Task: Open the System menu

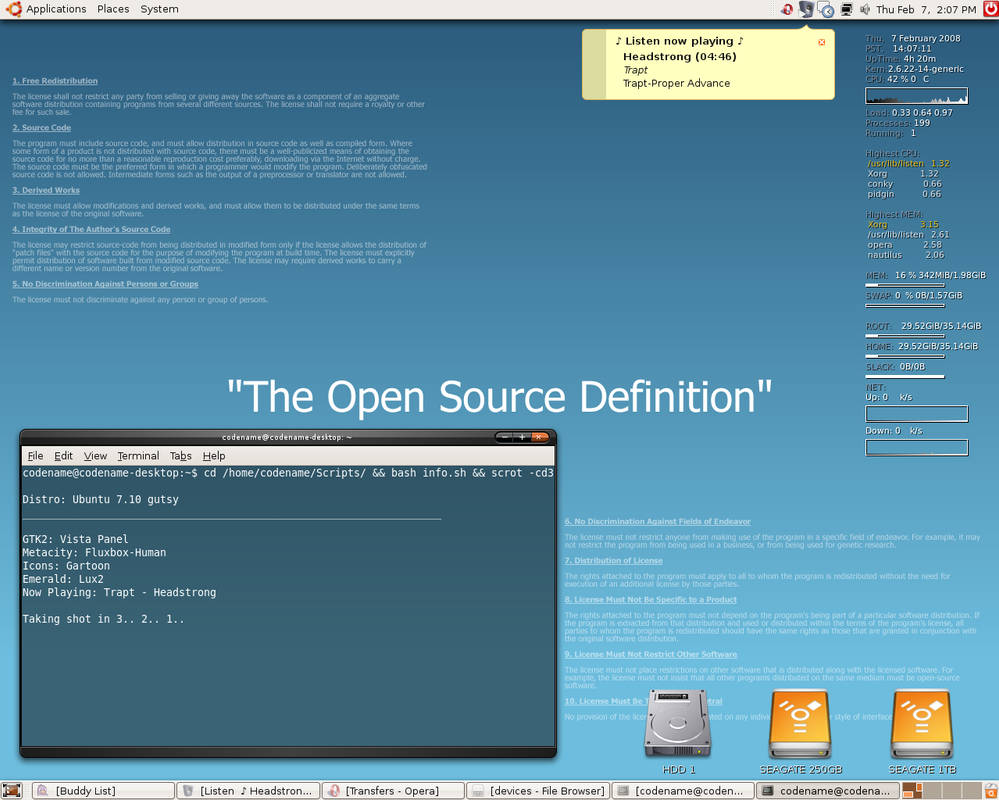Action: coord(159,9)
